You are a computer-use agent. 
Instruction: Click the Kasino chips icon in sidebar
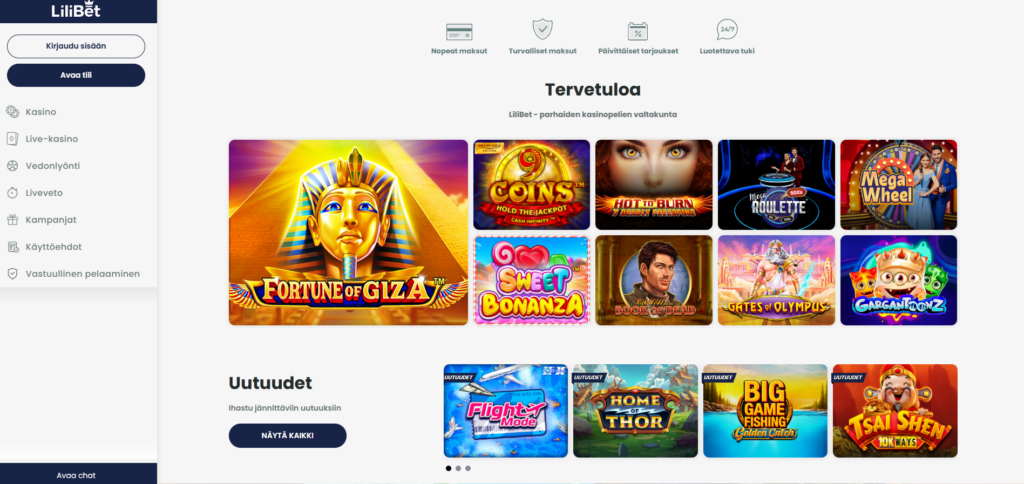tap(12, 112)
